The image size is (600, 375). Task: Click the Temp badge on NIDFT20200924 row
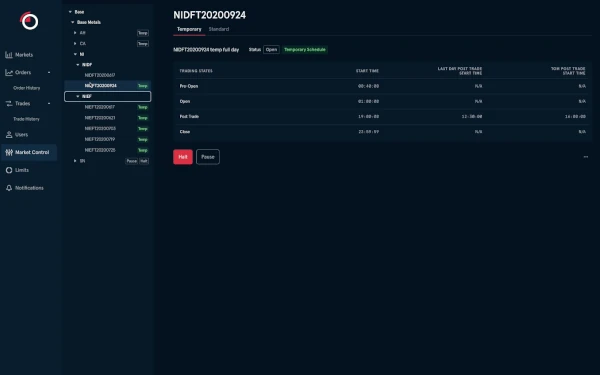(143, 86)
